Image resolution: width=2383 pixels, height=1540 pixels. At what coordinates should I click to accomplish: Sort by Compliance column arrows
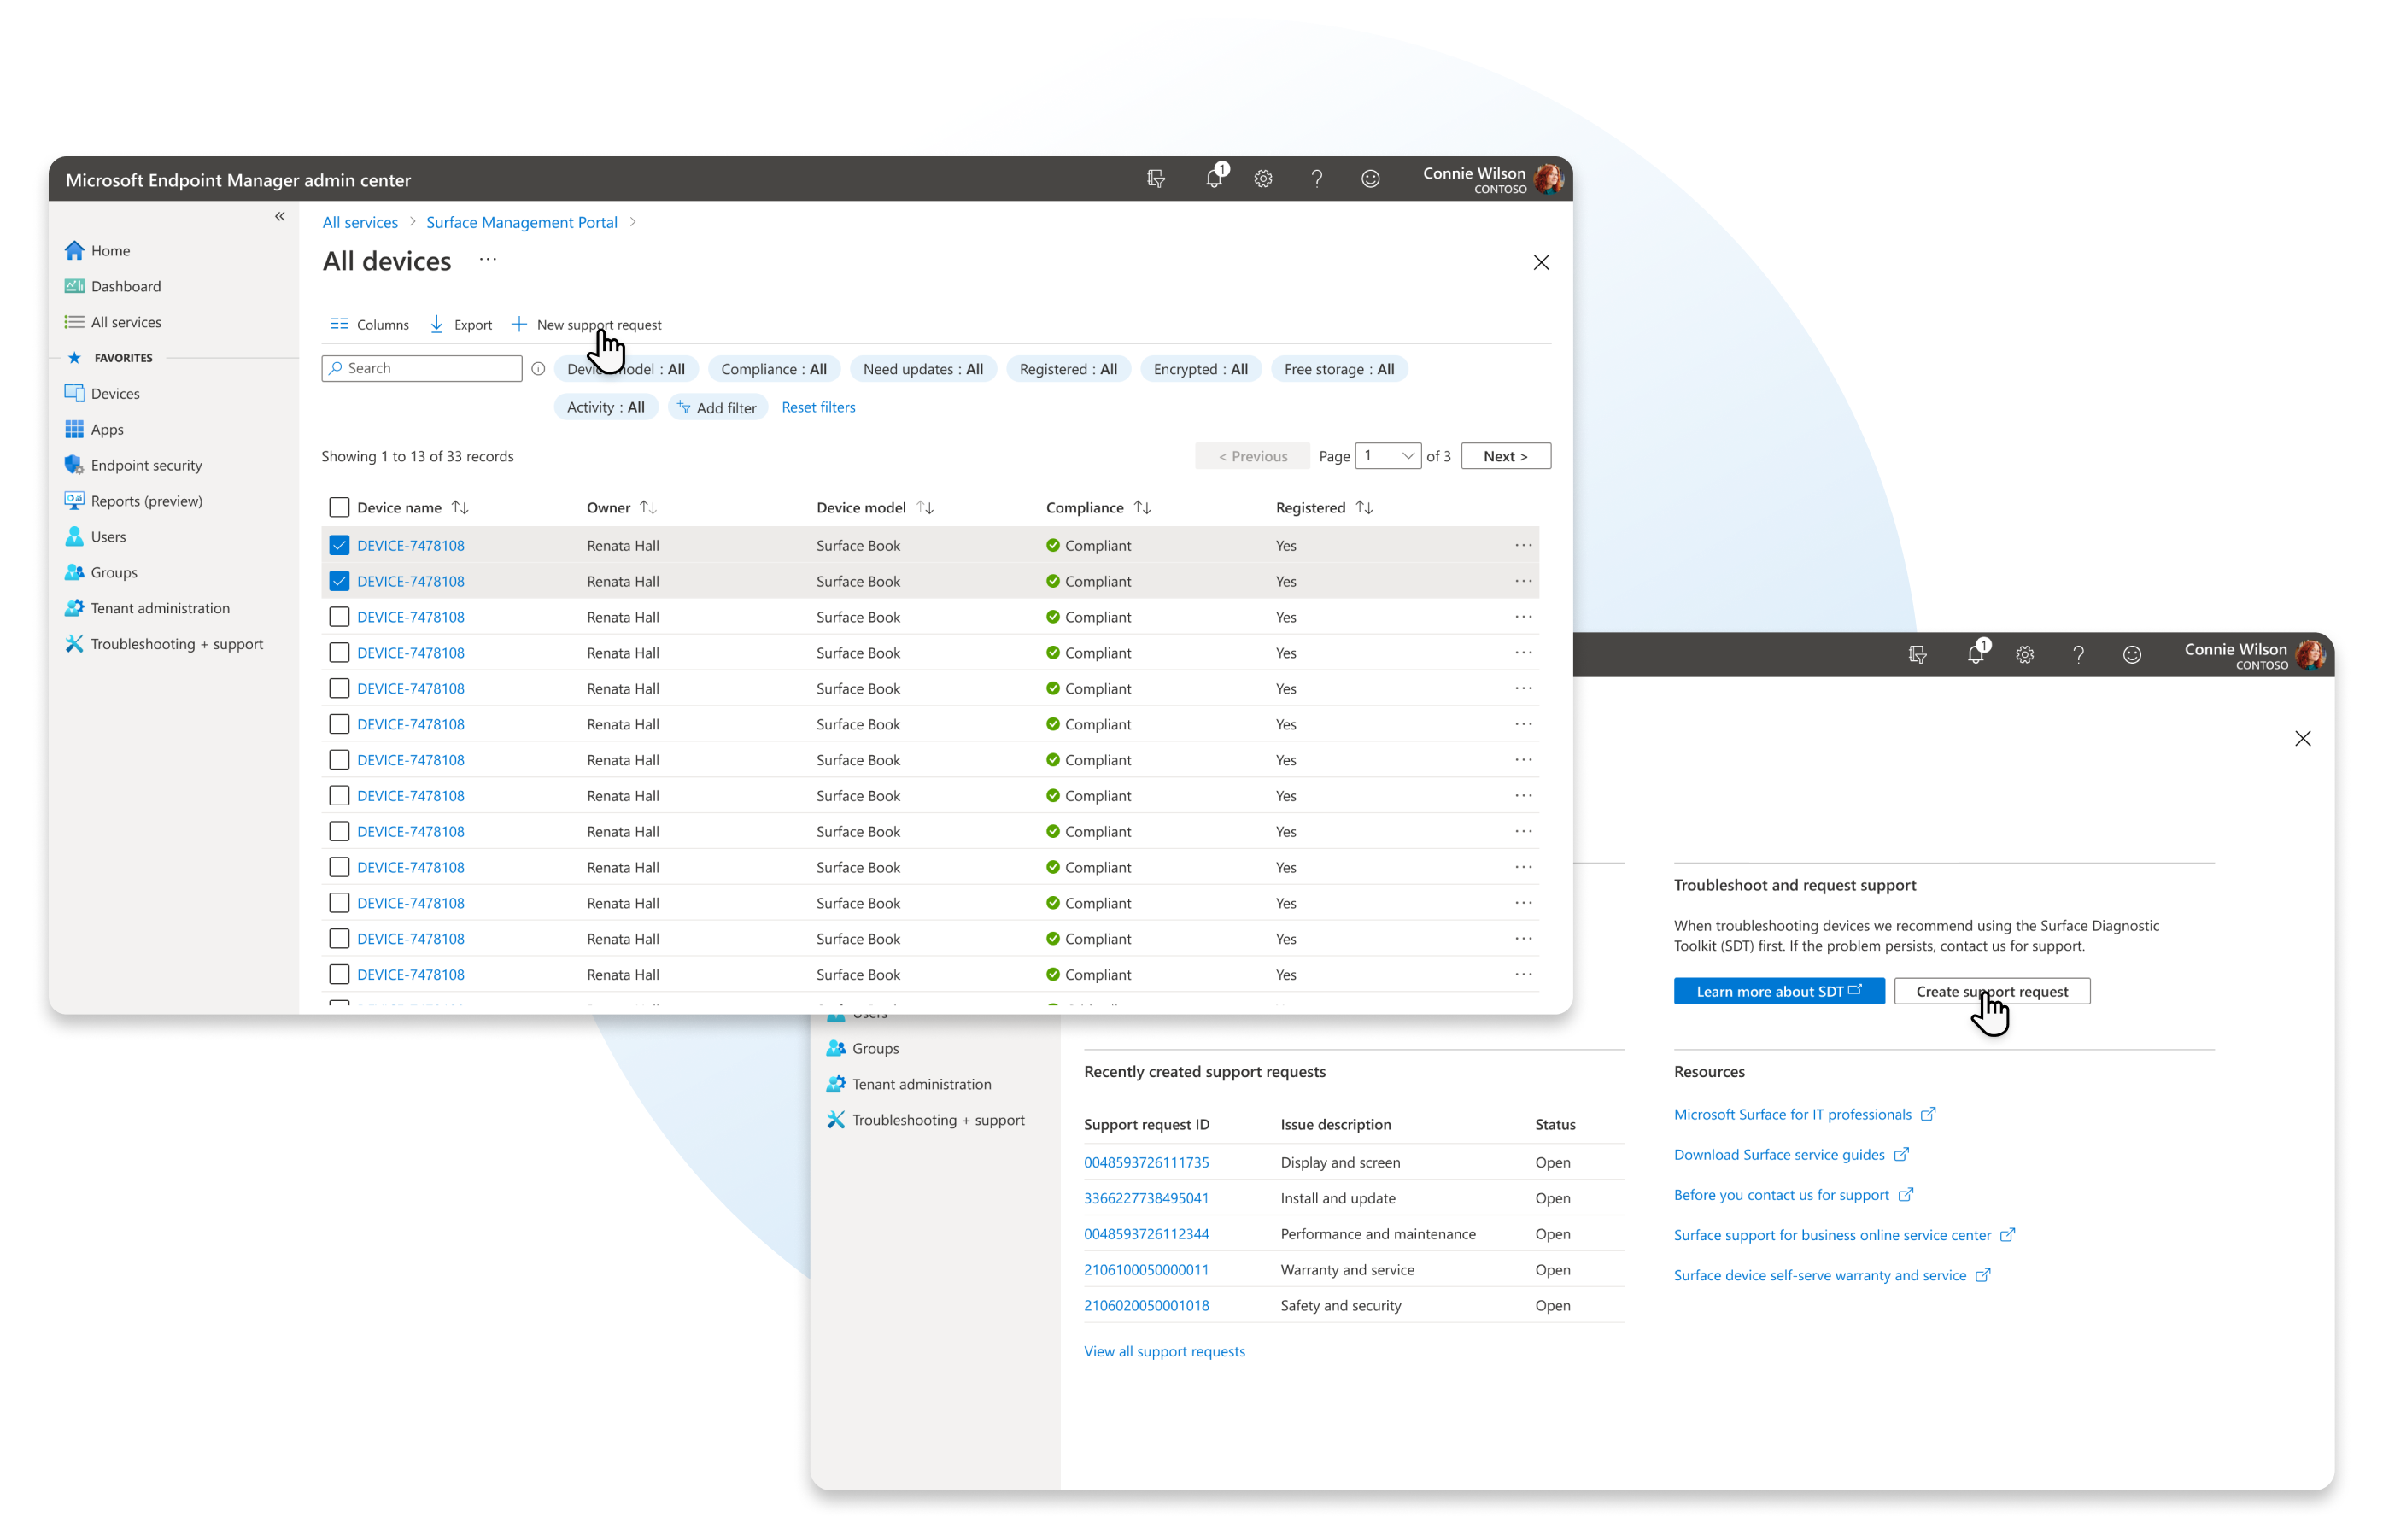pyautogui.click(x=1142, y=508)
